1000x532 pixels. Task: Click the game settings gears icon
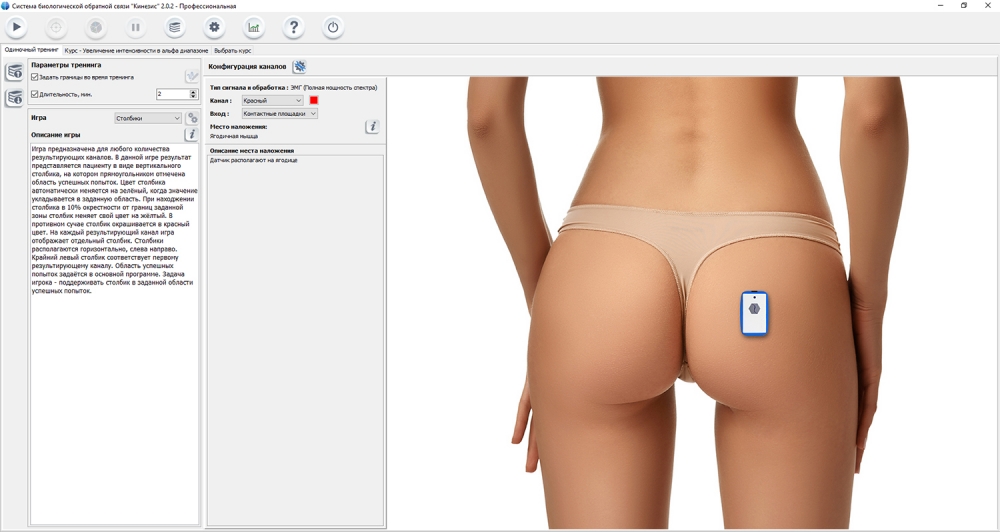(x=192, y=118)
